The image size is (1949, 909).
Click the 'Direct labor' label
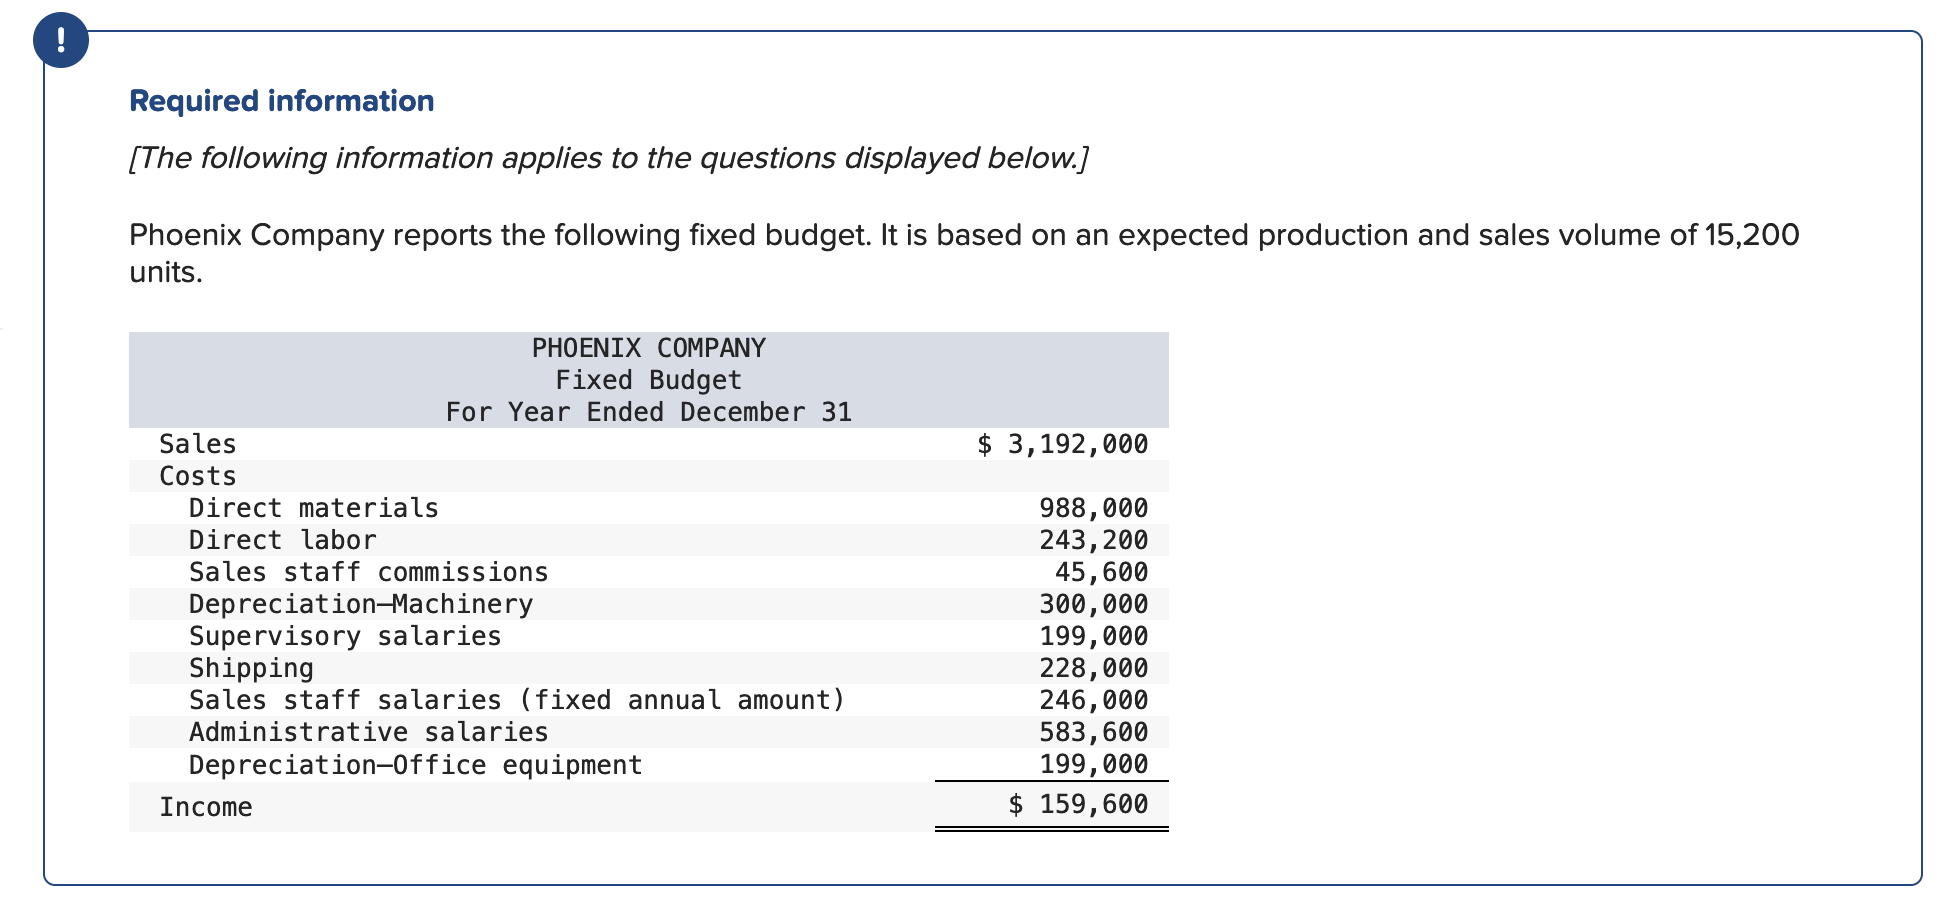click(x=283, y=540)
